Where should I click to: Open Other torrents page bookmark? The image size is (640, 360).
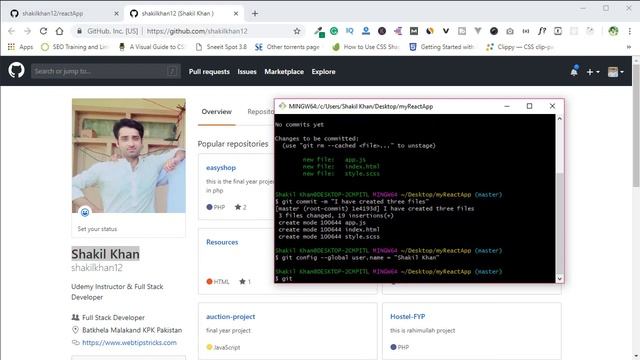click(x=288, y=47)
